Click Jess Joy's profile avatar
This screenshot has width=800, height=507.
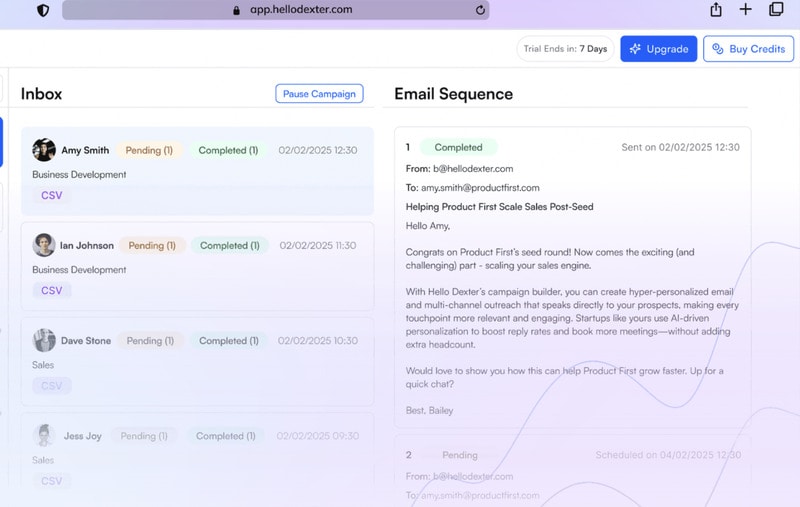tap(44, 435)
